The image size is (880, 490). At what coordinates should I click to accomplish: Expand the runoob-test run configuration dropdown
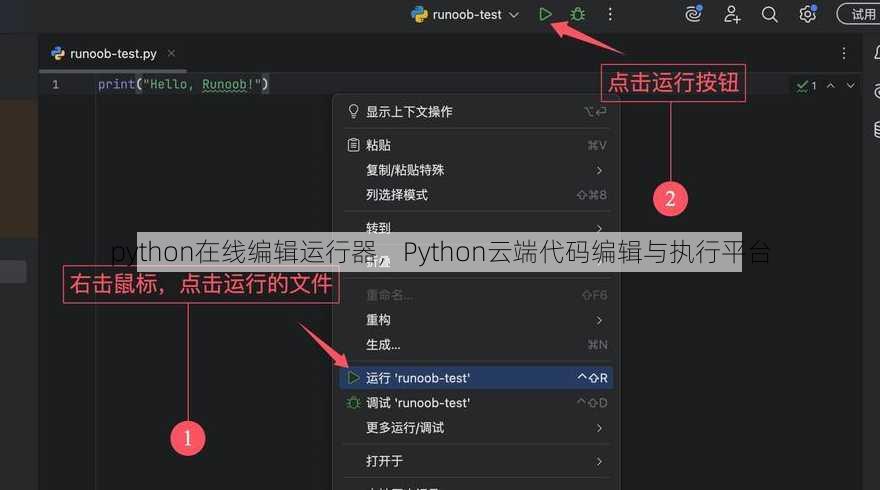coord(514,15)
